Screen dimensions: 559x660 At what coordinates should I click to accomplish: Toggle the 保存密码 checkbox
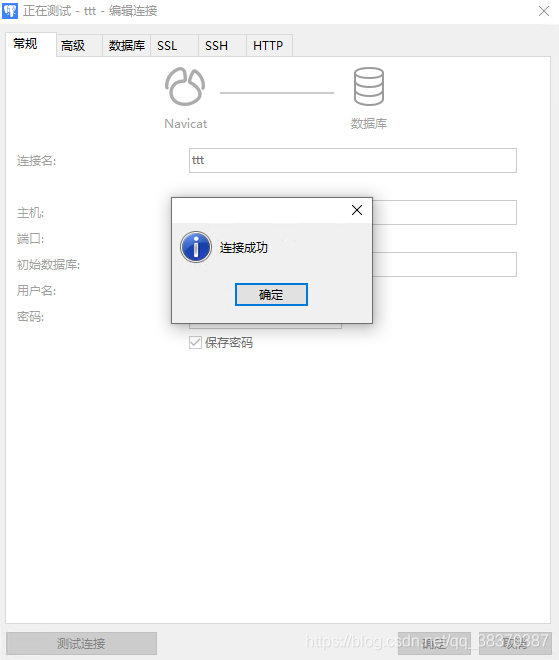coord(195,343)
